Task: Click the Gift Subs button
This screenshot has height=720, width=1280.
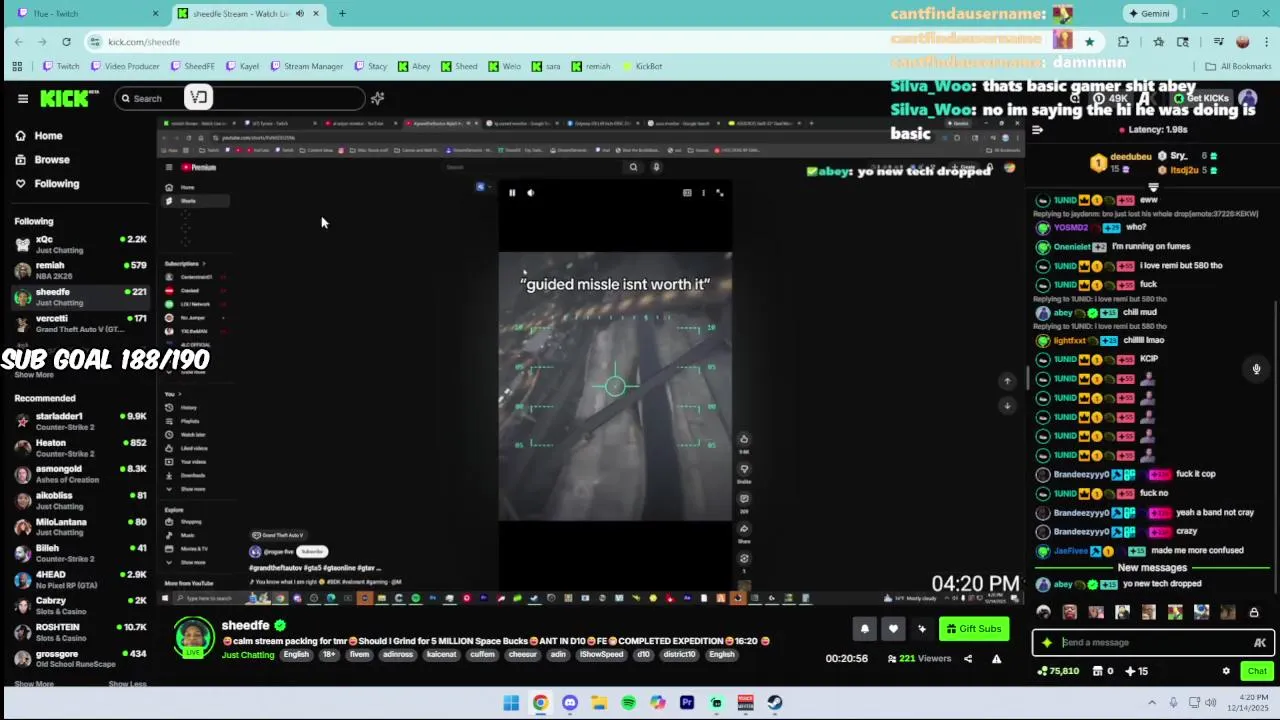Action: pos(973,629)
